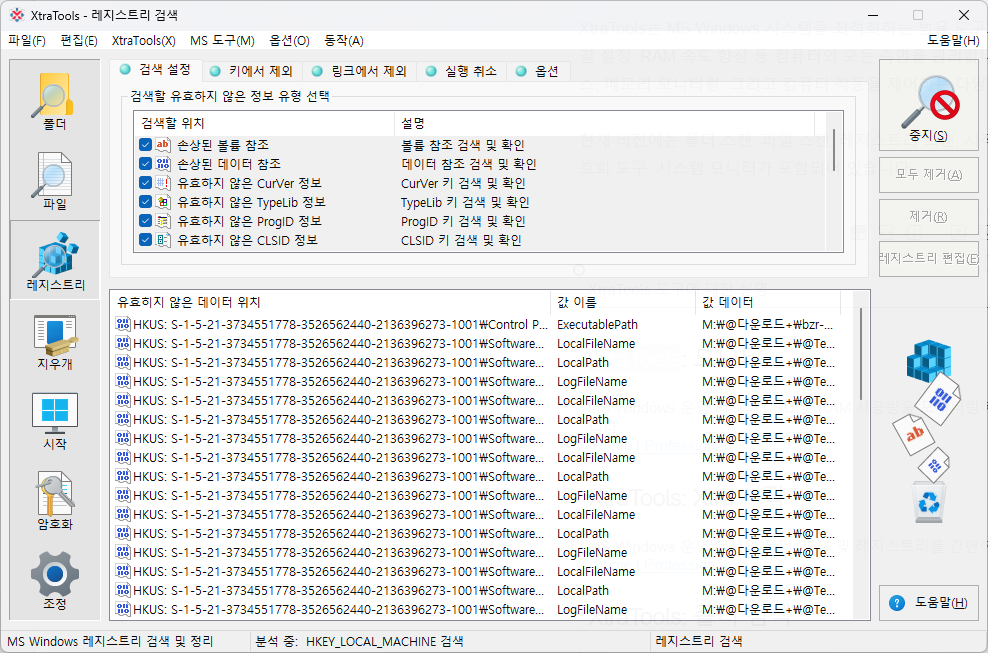
Task: Click the TypeLib 키 검색 및 확인 description
Action: (x=465, y=202)
